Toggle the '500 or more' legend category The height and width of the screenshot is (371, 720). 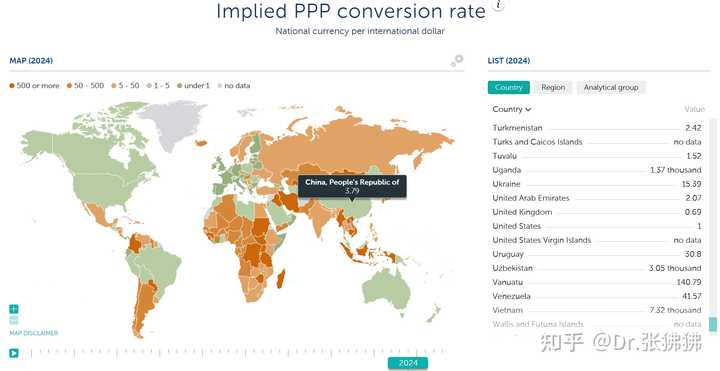pos(34,85)
